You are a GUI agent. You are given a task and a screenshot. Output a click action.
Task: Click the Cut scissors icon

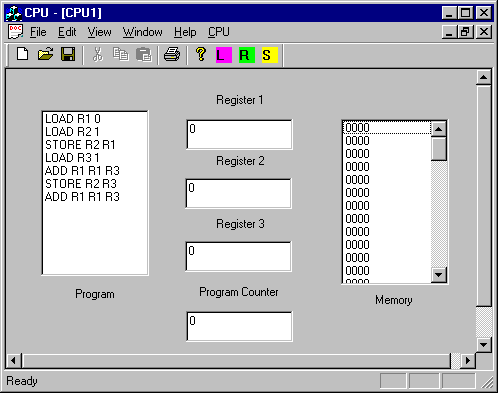tap(98, 54)
